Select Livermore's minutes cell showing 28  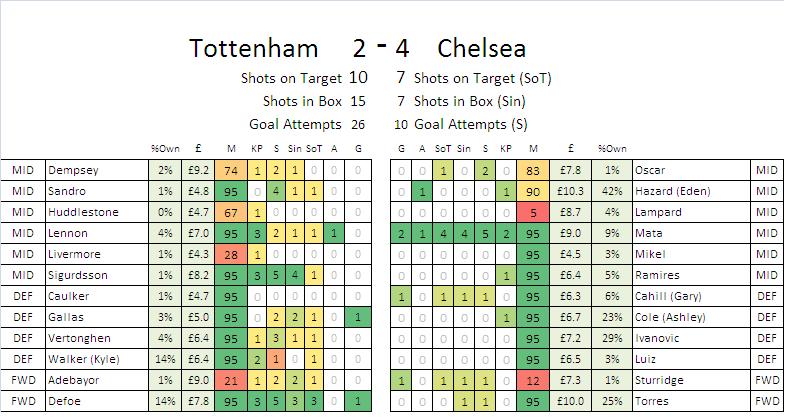(231, 254)
